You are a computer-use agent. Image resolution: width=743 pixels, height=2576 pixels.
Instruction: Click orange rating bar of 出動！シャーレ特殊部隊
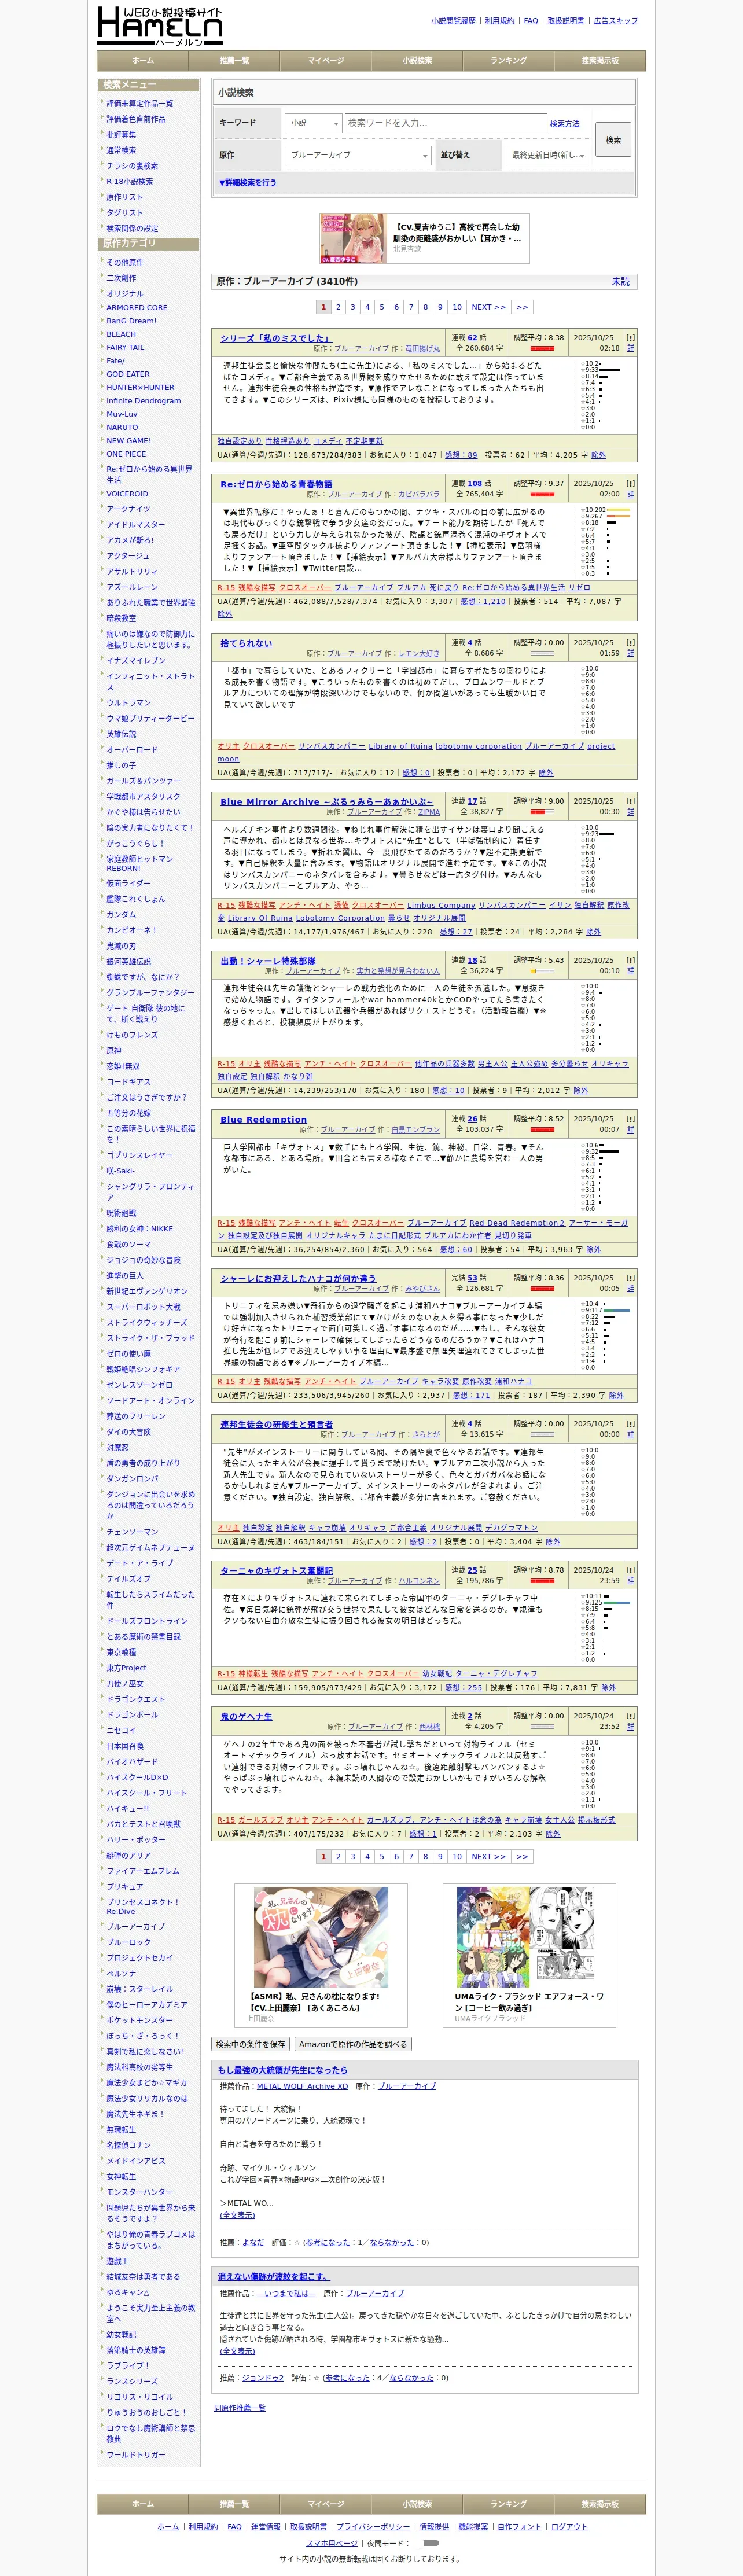click(x=542, y=971)
